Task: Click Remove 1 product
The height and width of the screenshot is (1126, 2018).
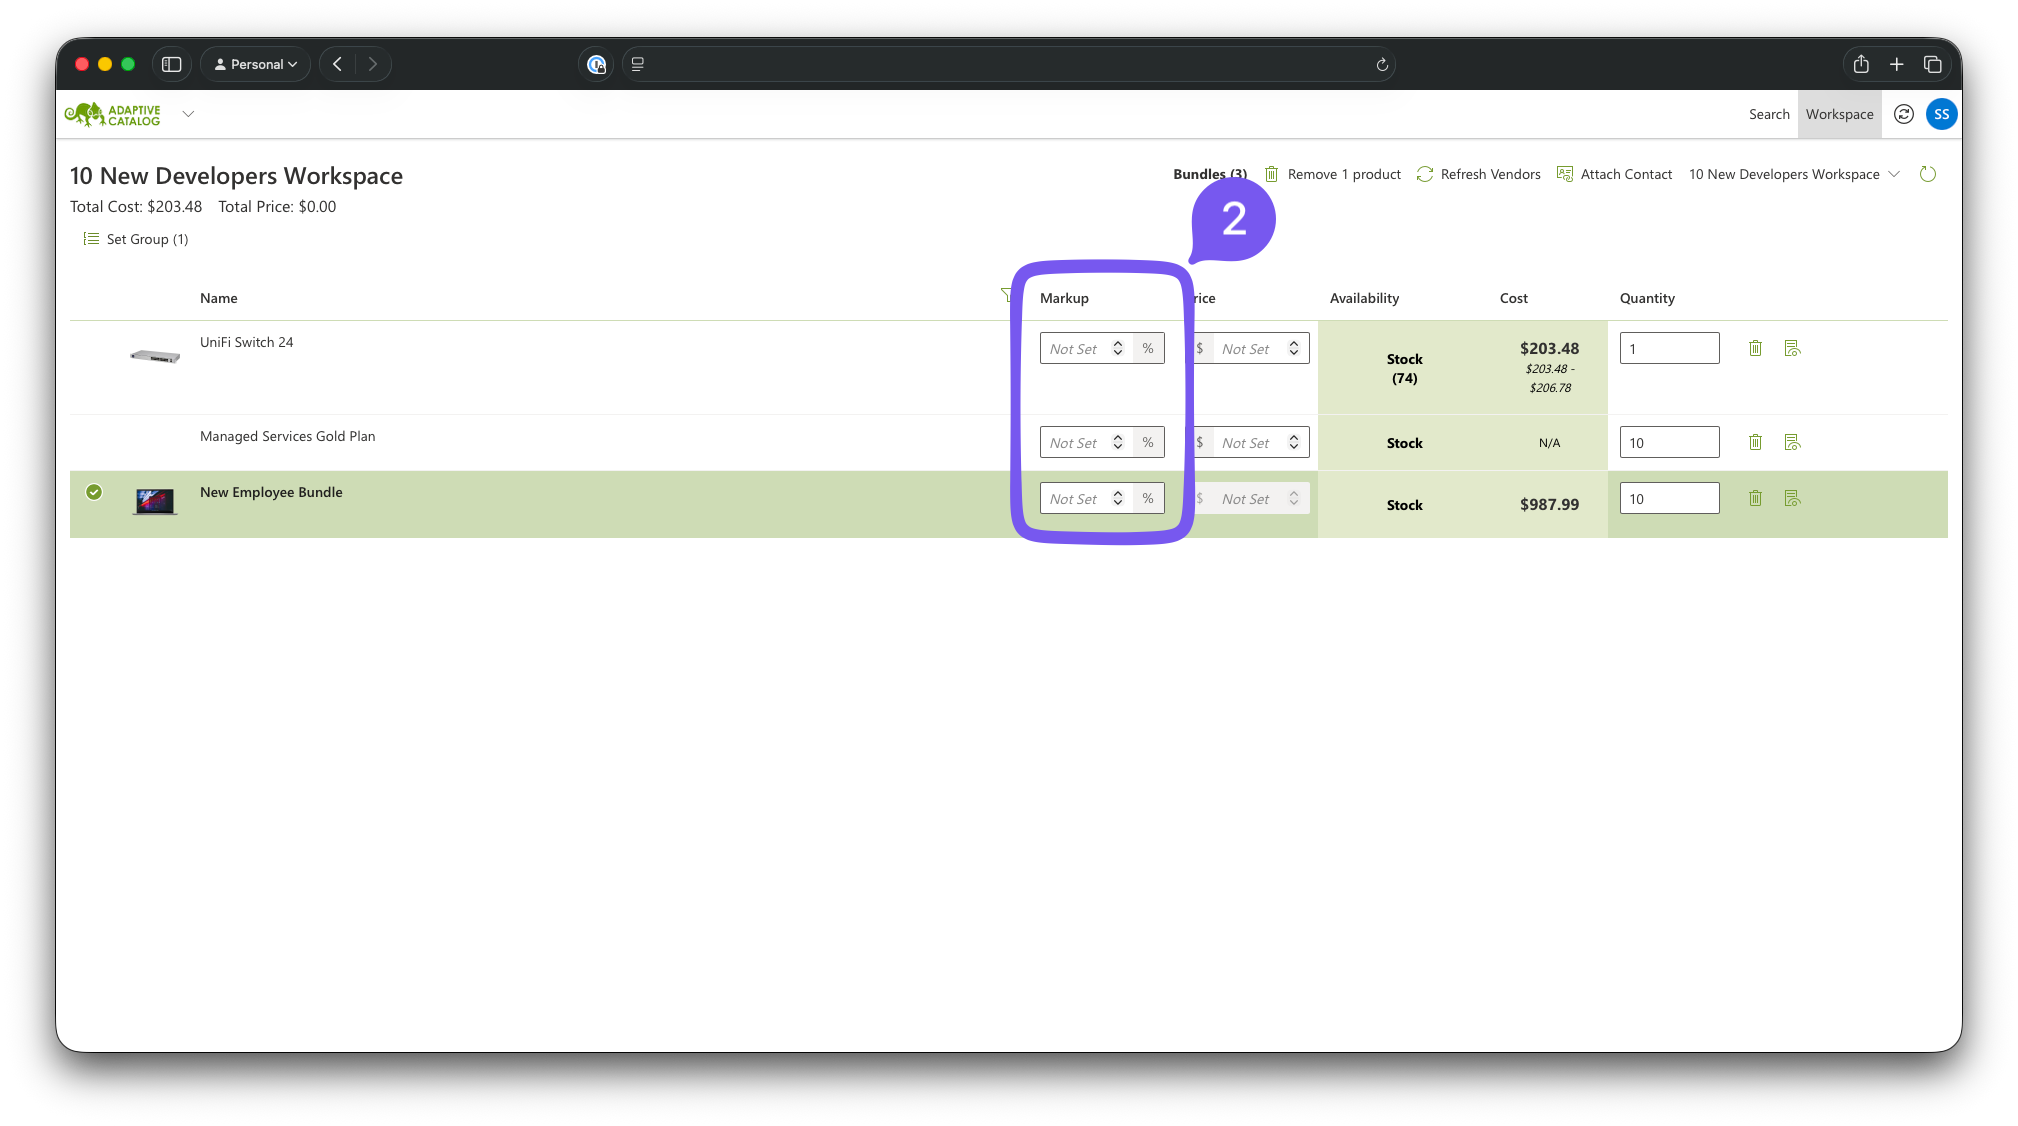Action: [1332, 174]
